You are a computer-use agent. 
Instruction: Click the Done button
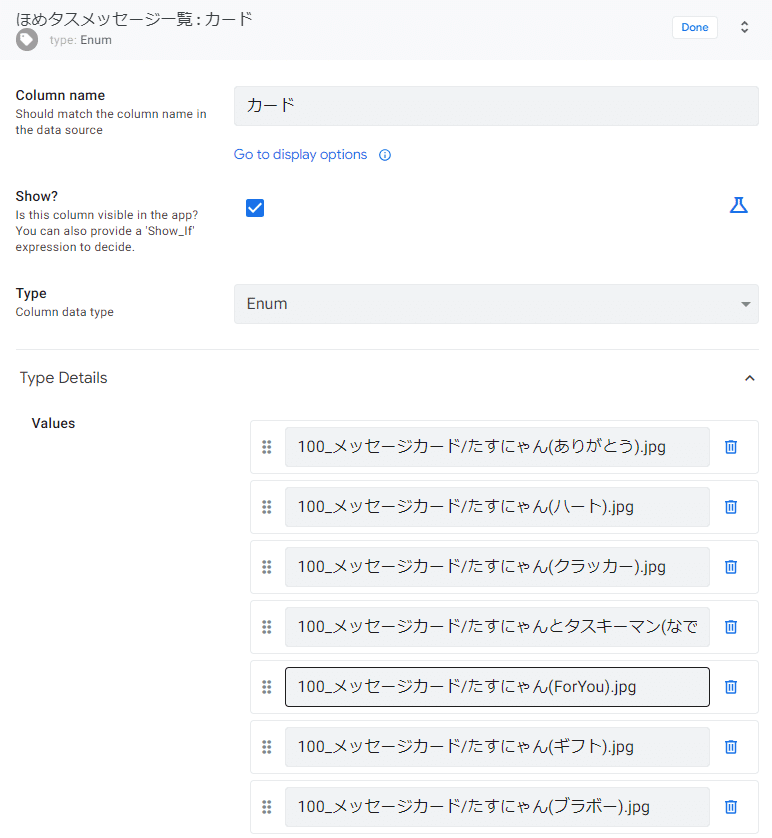[x=695, y=27]
